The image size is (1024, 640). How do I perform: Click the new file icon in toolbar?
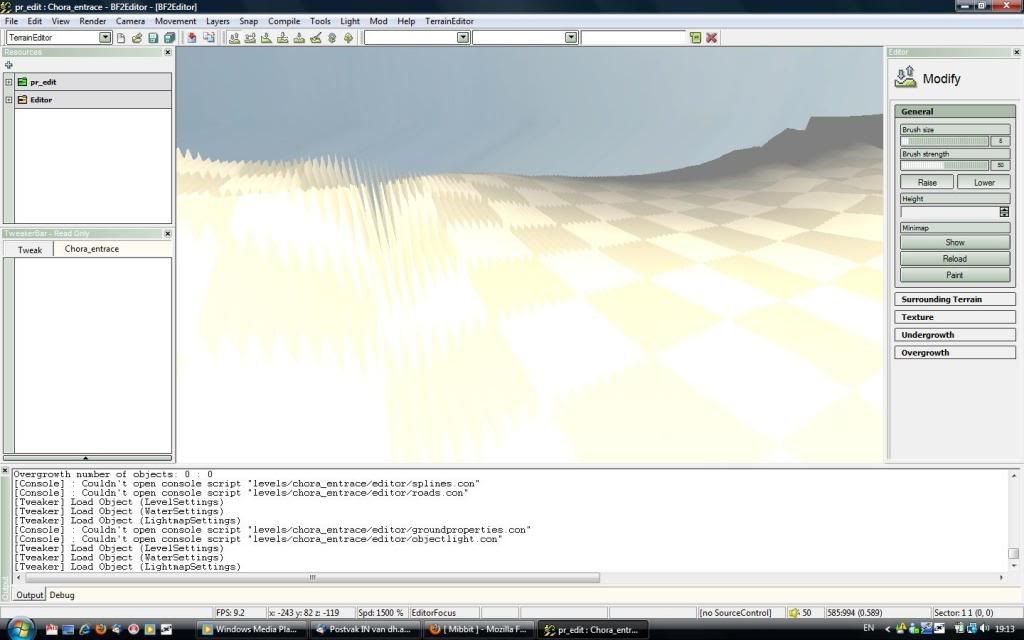[121, 38]
